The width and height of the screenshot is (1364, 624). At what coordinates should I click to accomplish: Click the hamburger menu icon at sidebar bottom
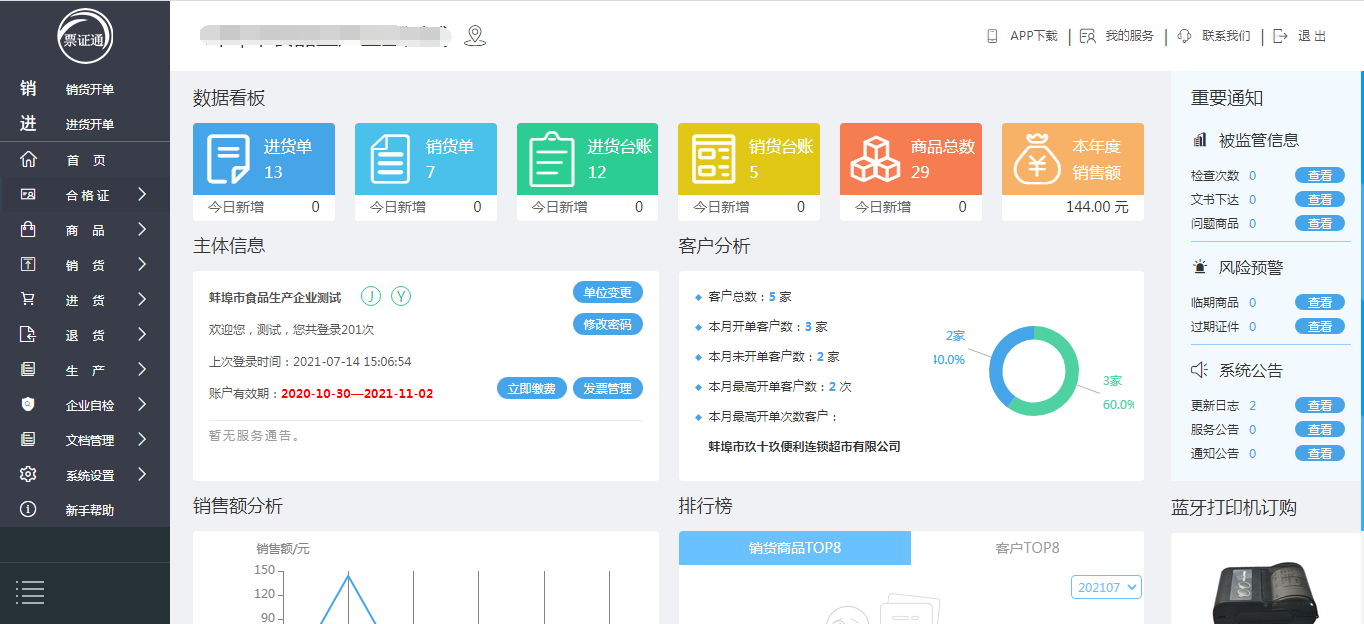point(30,592)
